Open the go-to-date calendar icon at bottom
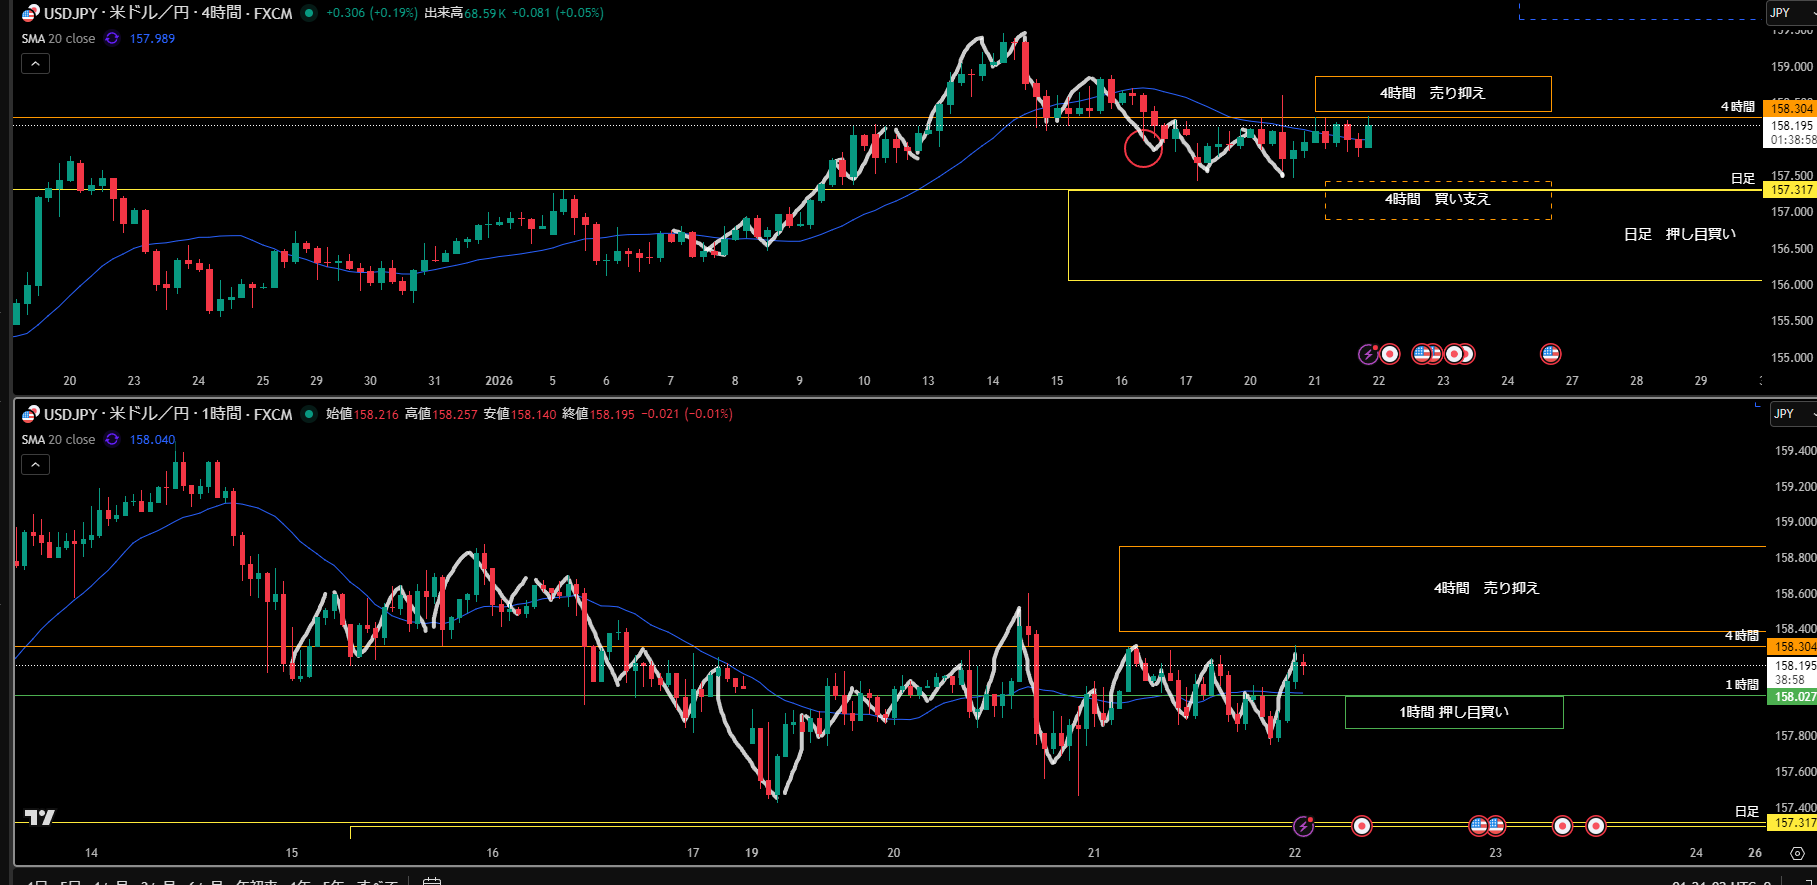The image size is (1817, 885). point(432,882)
